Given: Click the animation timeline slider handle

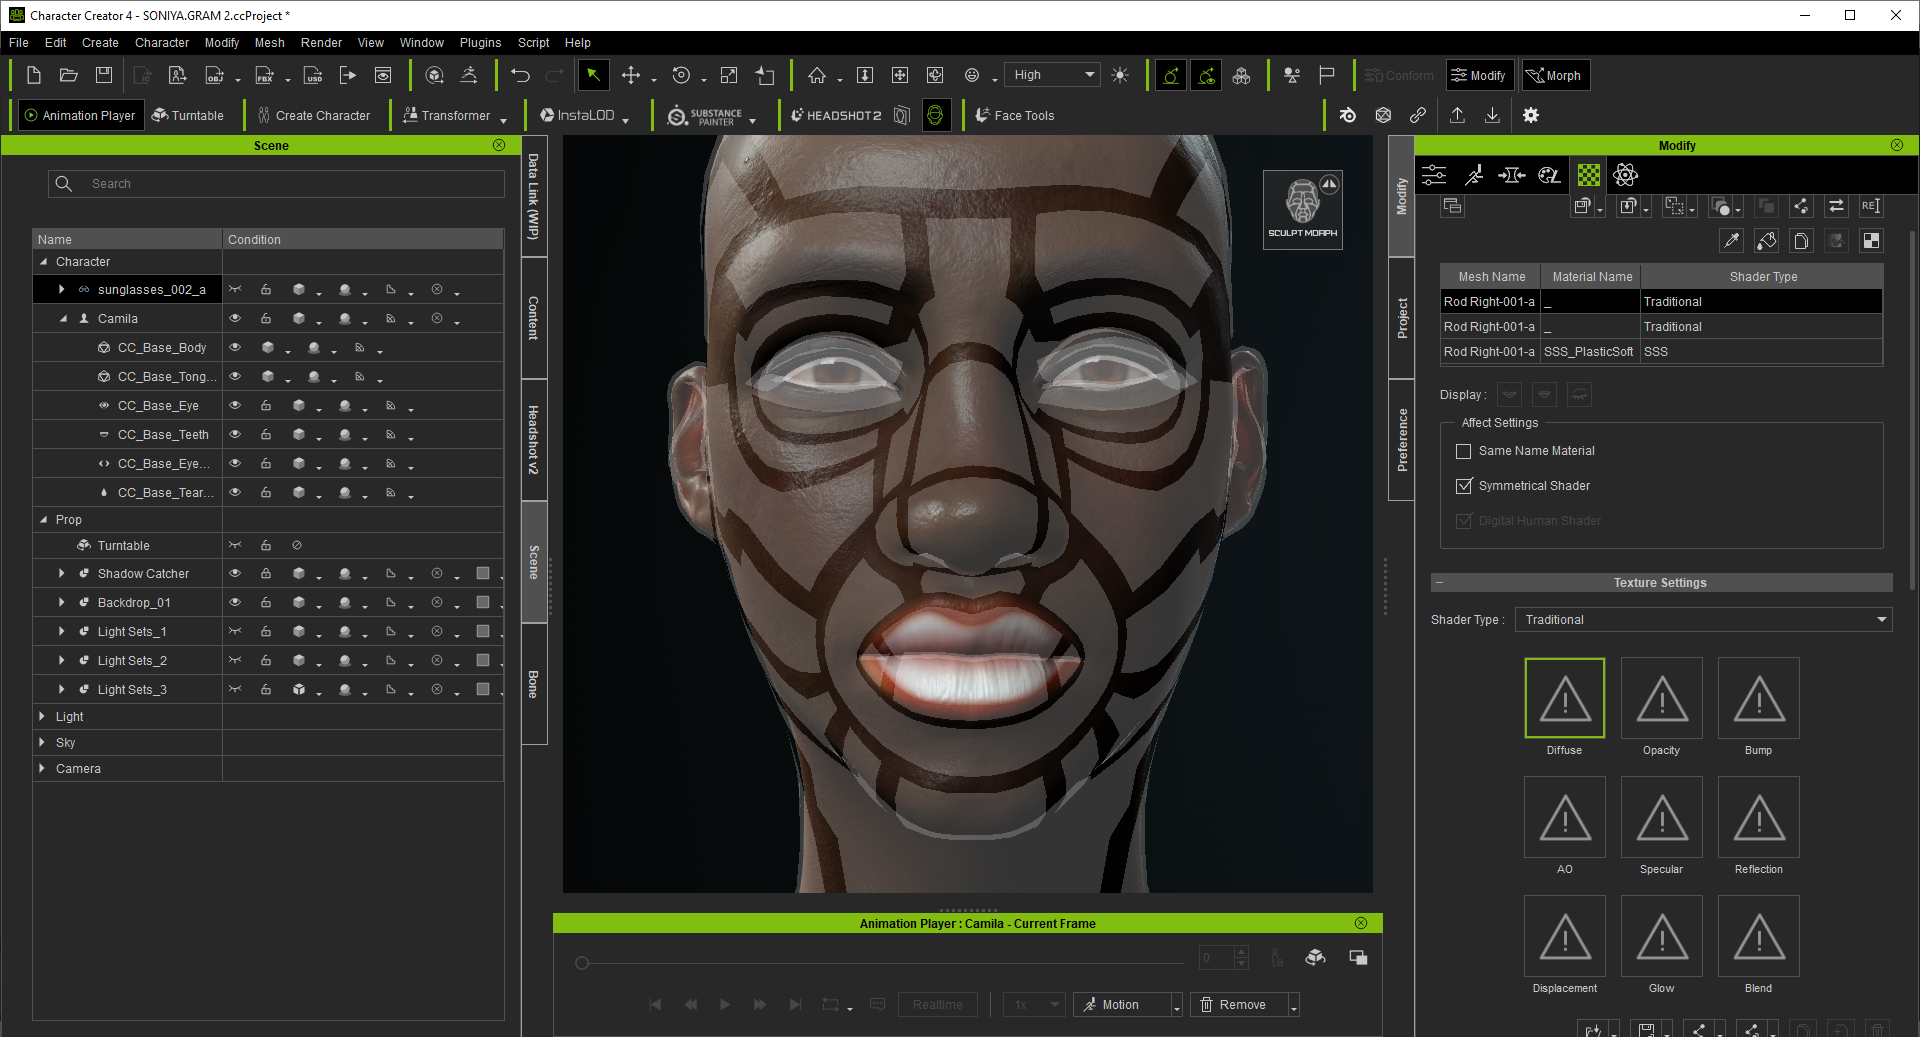Looking at the screenshot, I should click(x=582, y=964).
